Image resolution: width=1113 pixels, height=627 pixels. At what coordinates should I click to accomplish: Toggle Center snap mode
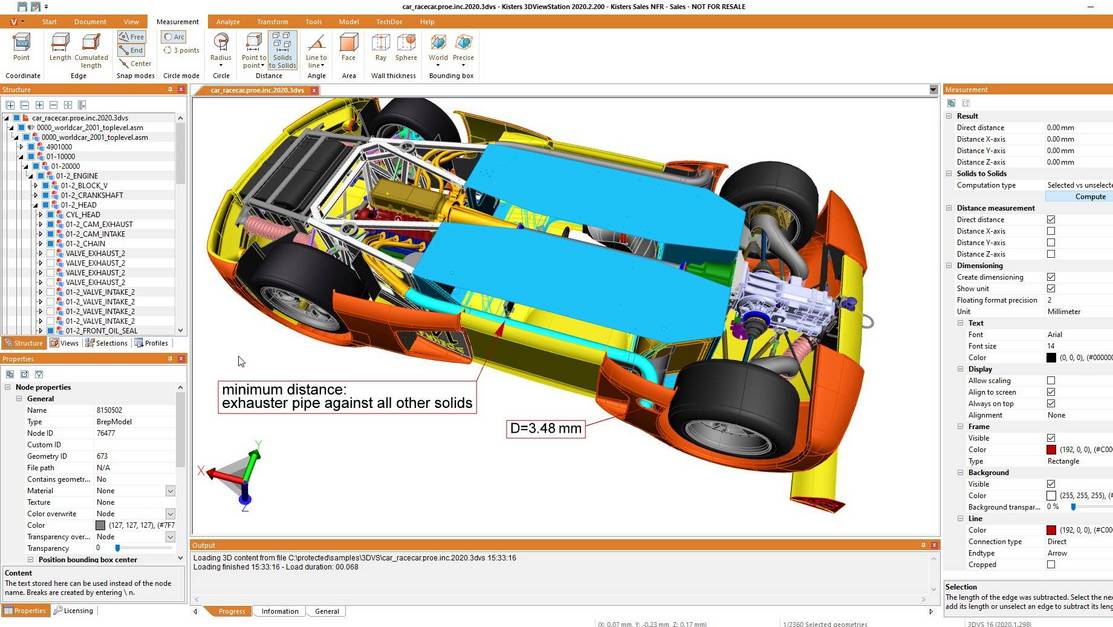[135, 63]
